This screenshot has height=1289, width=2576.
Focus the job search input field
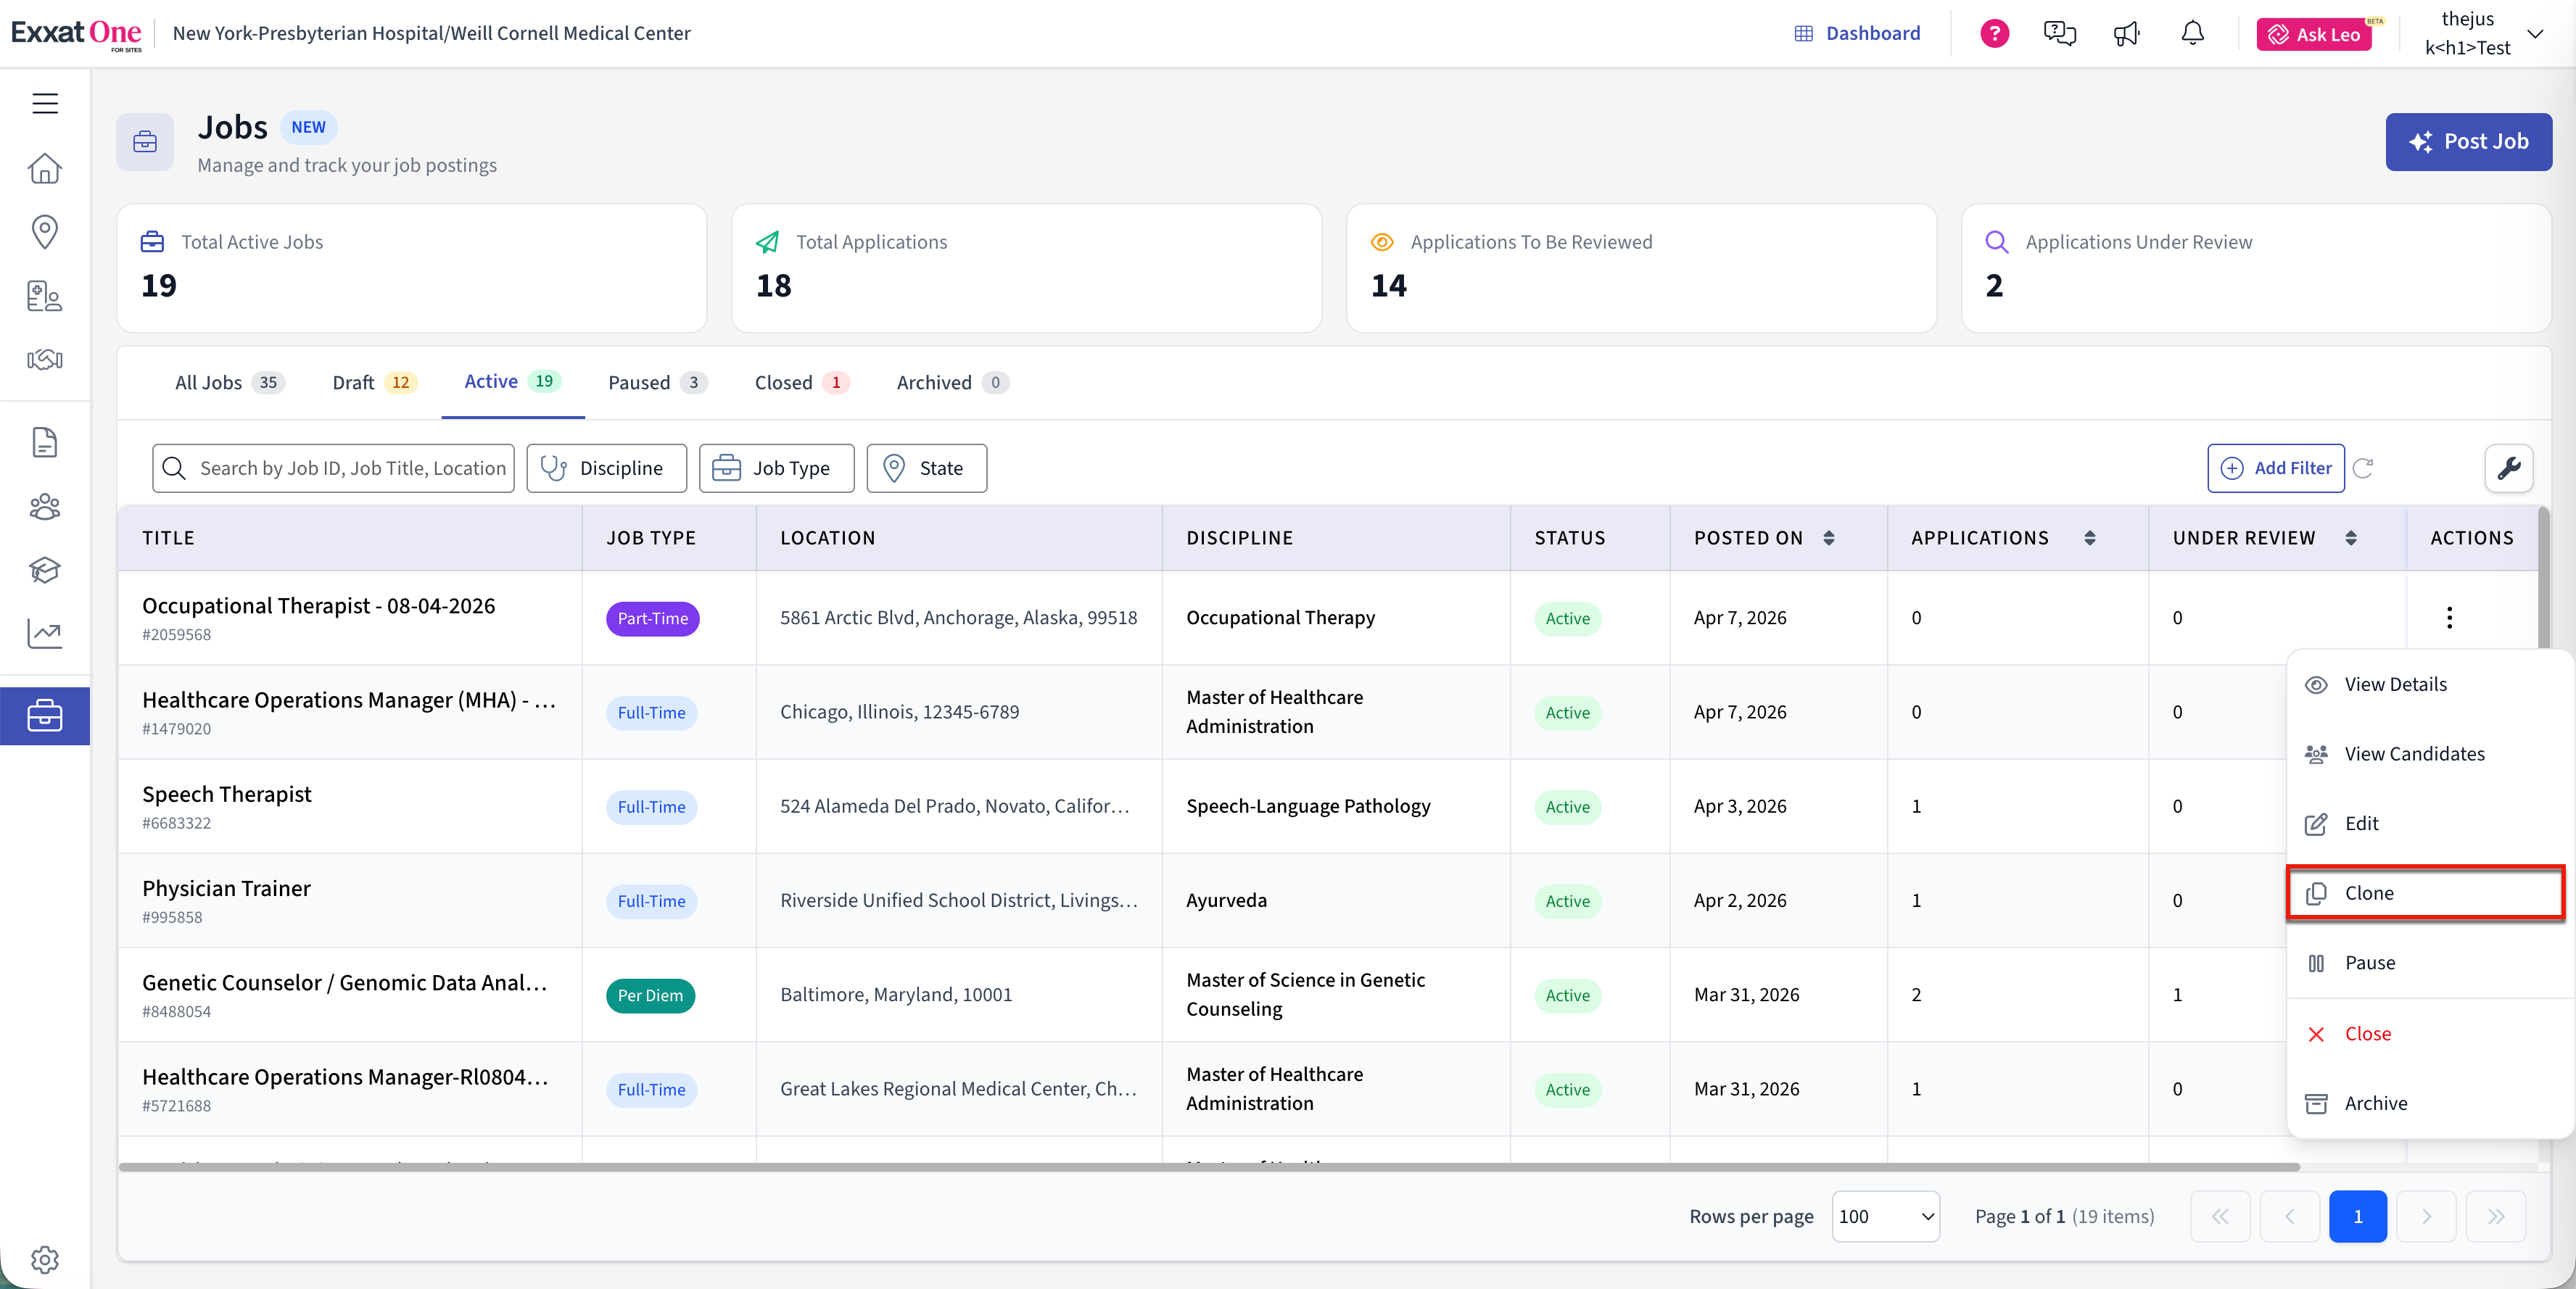[350, 468]
